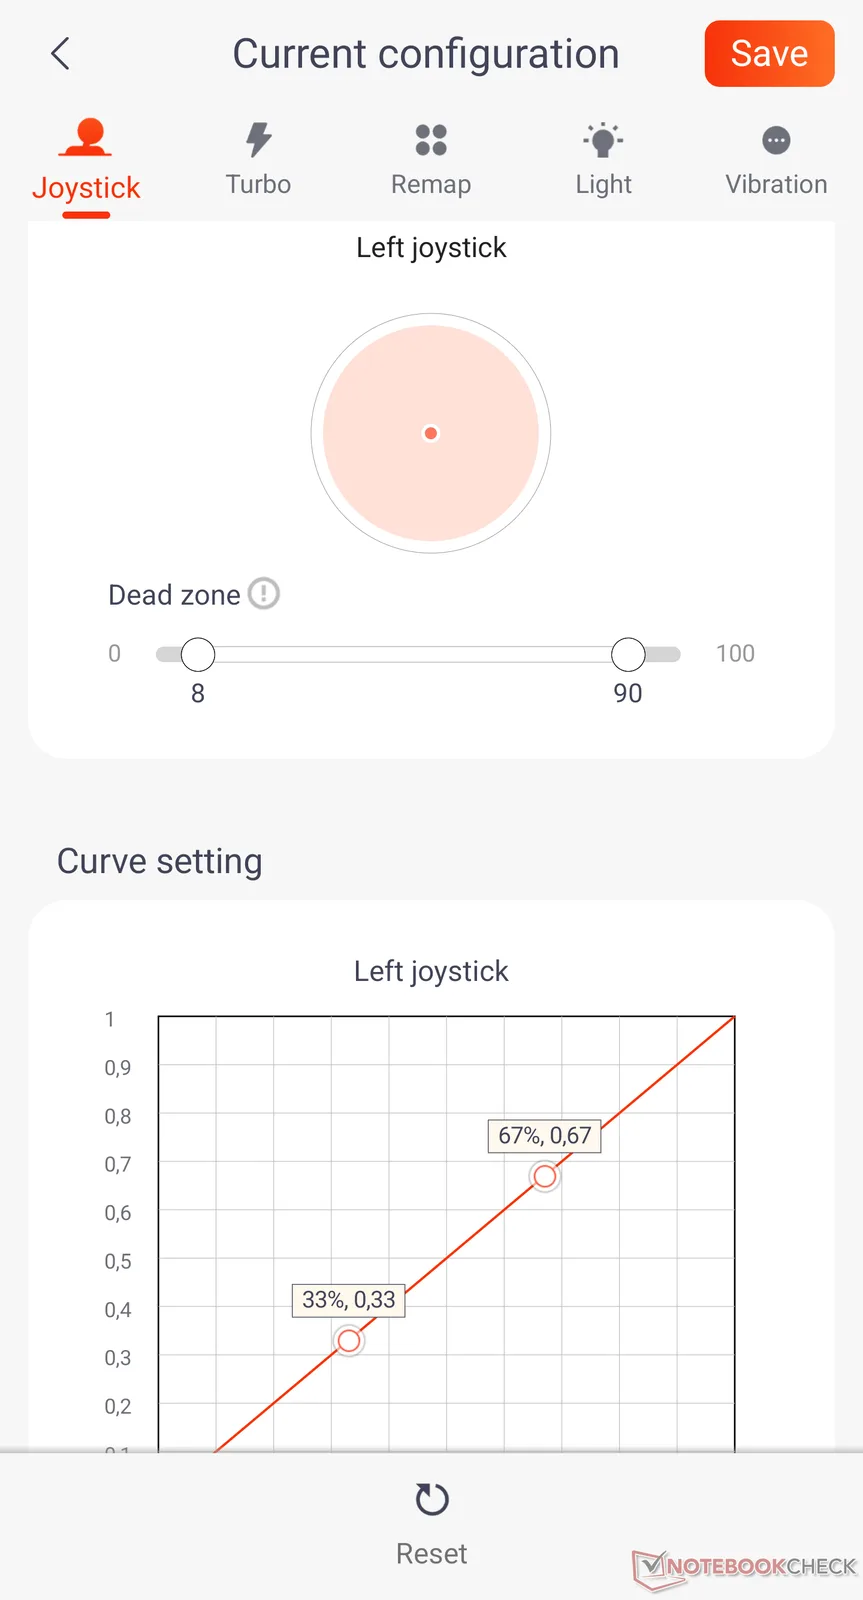Select the Light bulb icon
The height and width of the screenshot is (1600, 863).
tap(603, 140)
